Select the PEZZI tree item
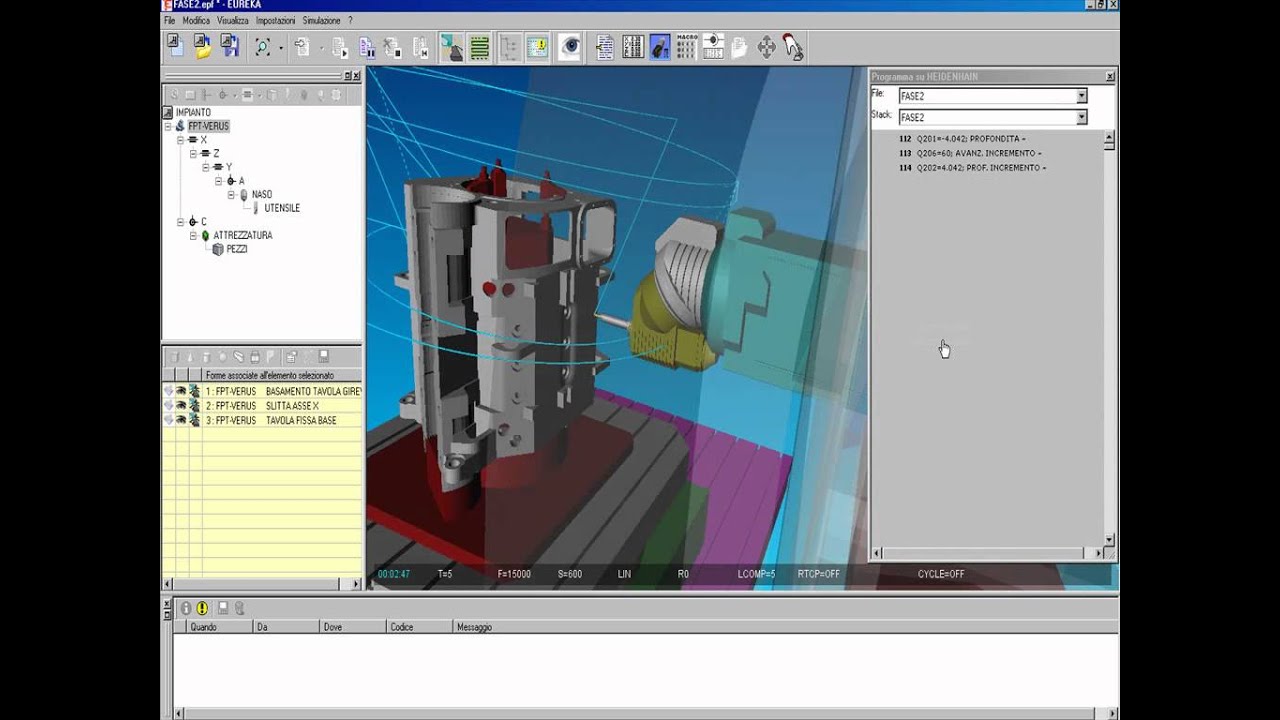 point(236,249)
